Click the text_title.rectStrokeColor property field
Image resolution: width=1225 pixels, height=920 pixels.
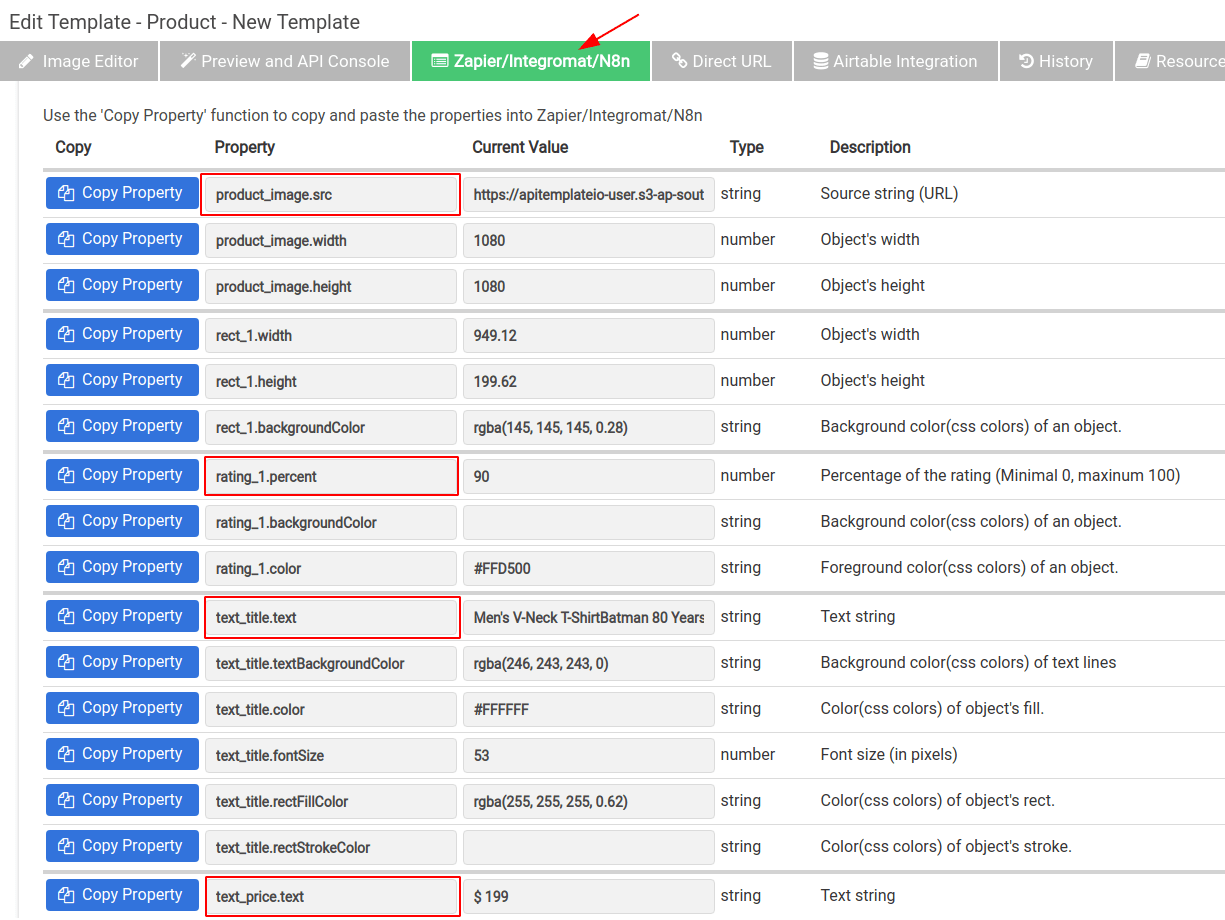331,848
